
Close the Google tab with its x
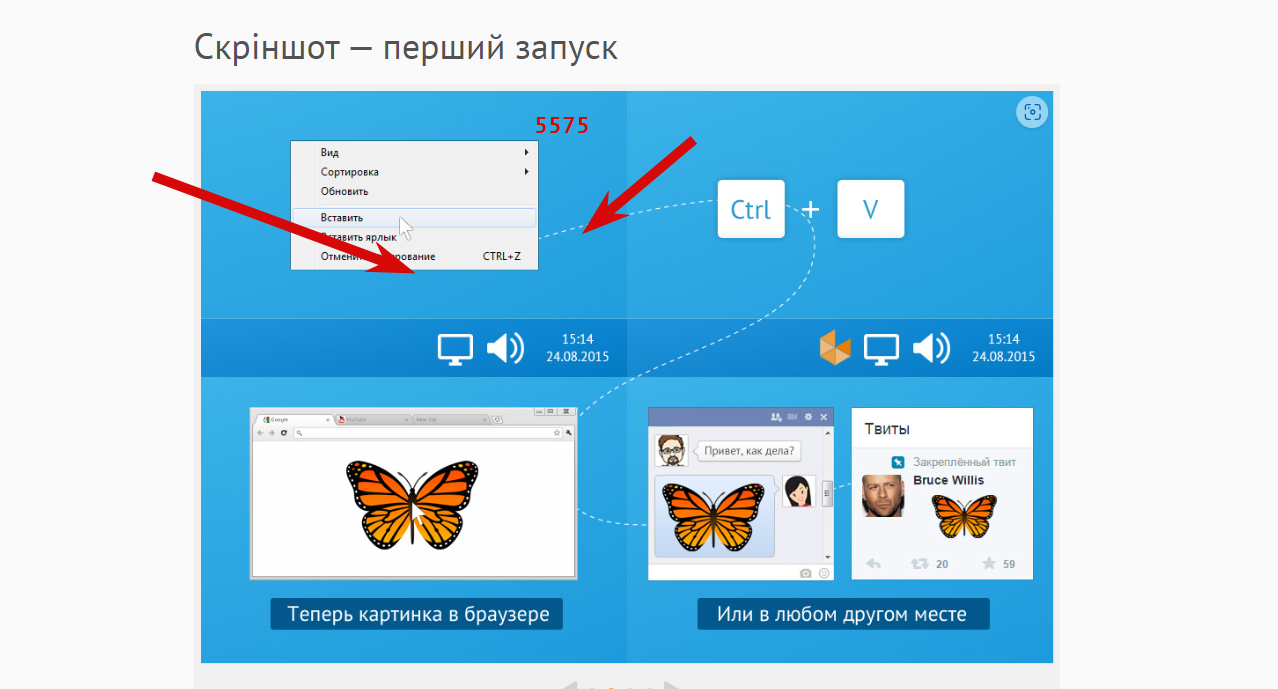point(328,420)
